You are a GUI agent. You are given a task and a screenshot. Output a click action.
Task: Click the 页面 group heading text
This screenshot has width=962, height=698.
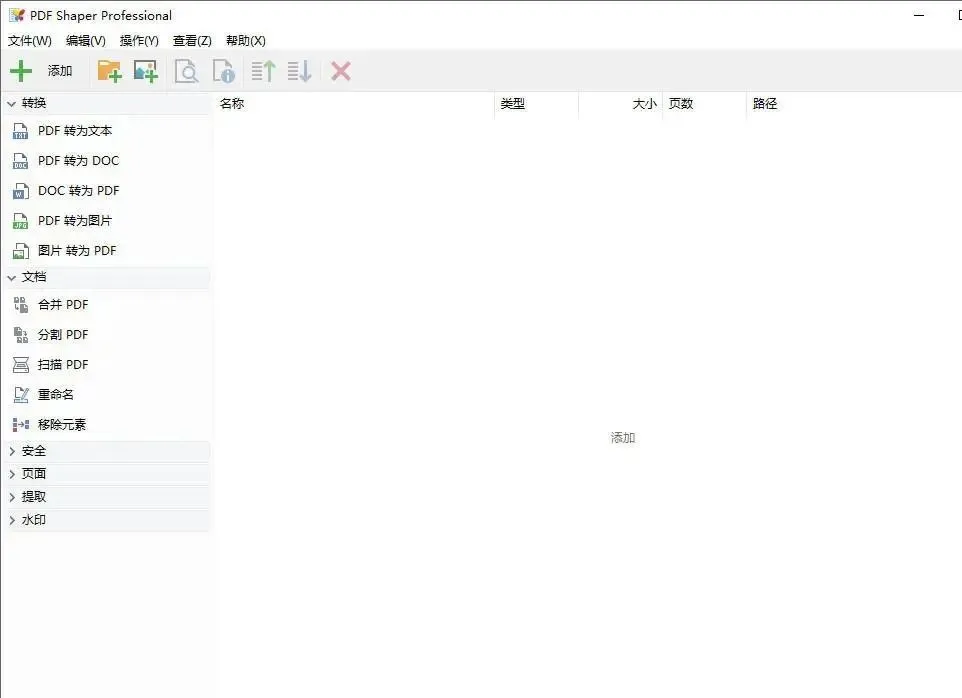coord(34,474)
